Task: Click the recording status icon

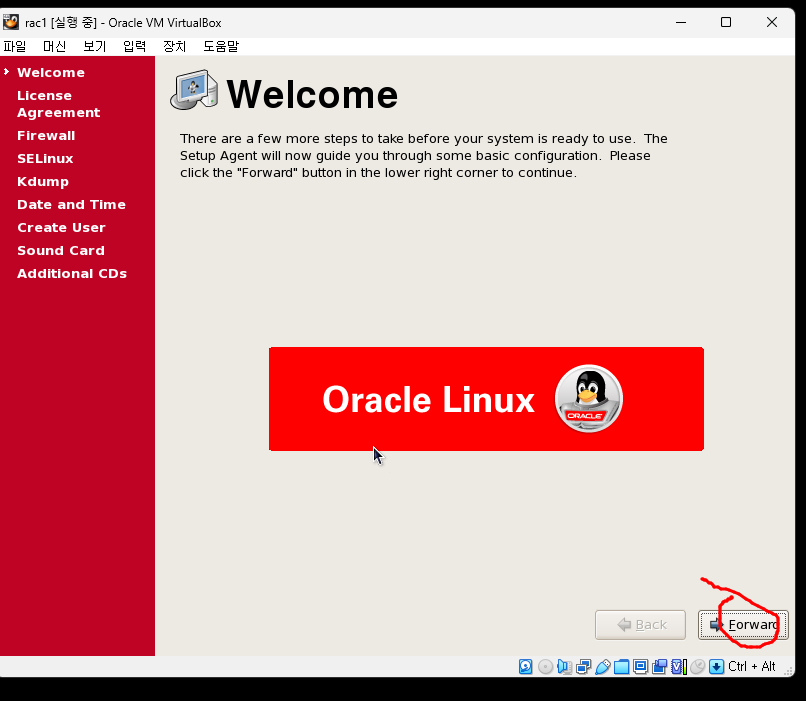Action: 660,667
